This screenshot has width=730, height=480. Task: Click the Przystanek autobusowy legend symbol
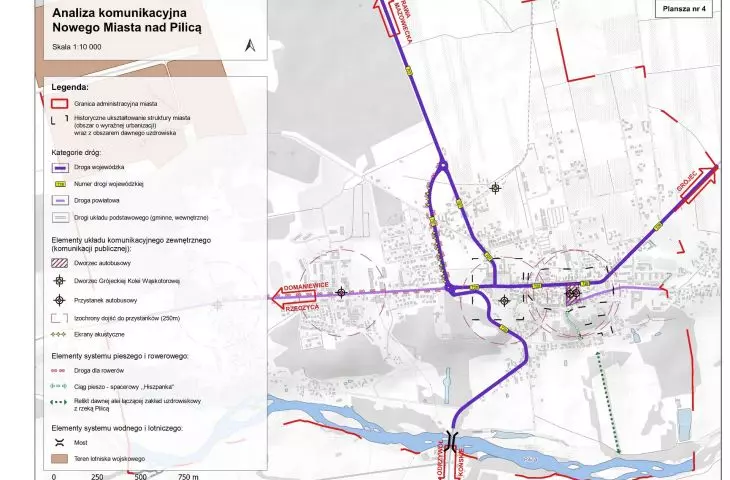coord(59,300)
